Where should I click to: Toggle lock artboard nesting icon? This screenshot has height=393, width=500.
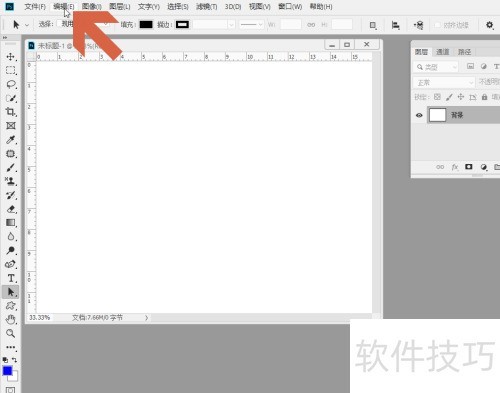click(x=473, y=97)
